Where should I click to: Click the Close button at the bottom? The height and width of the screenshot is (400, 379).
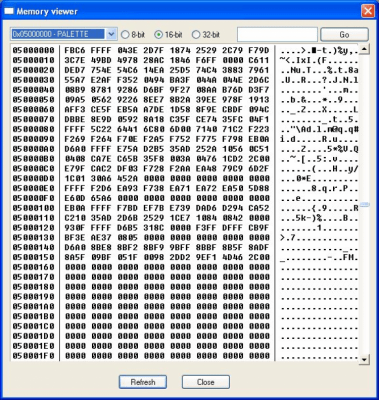(x=206, y=382)
